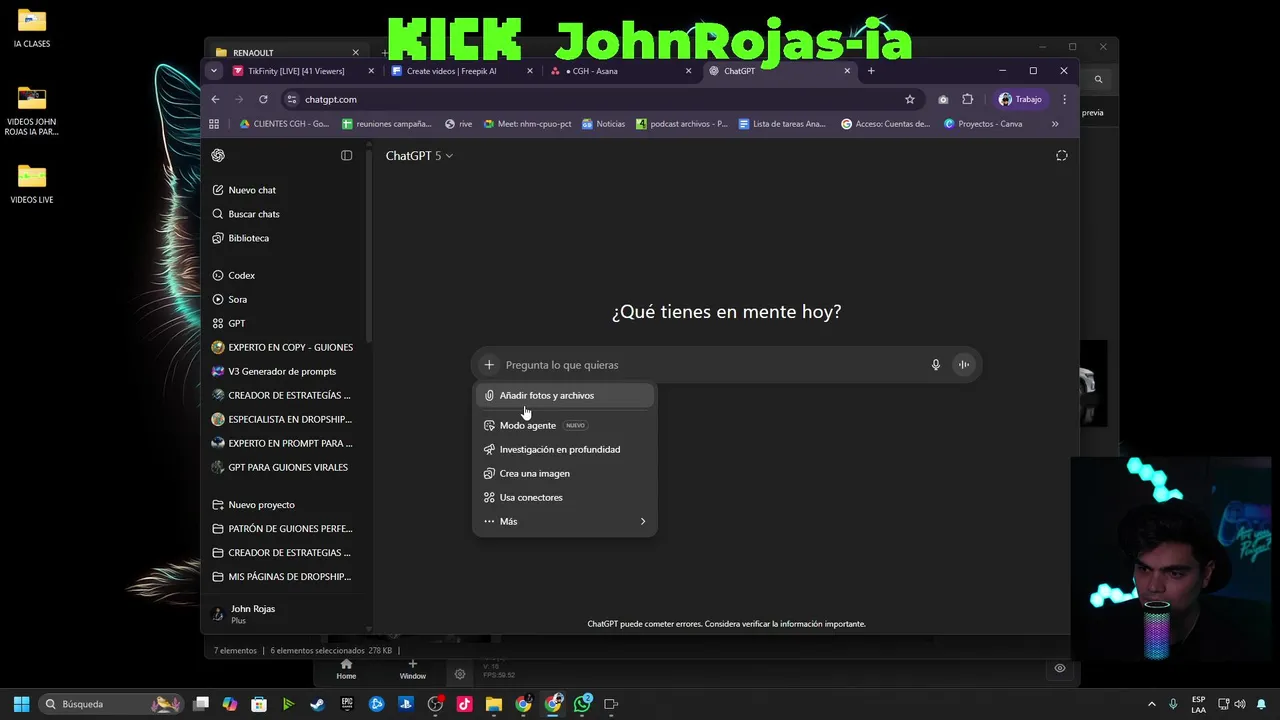
Task: Click the ChatGPT logo icon
Action: [218, 155]
